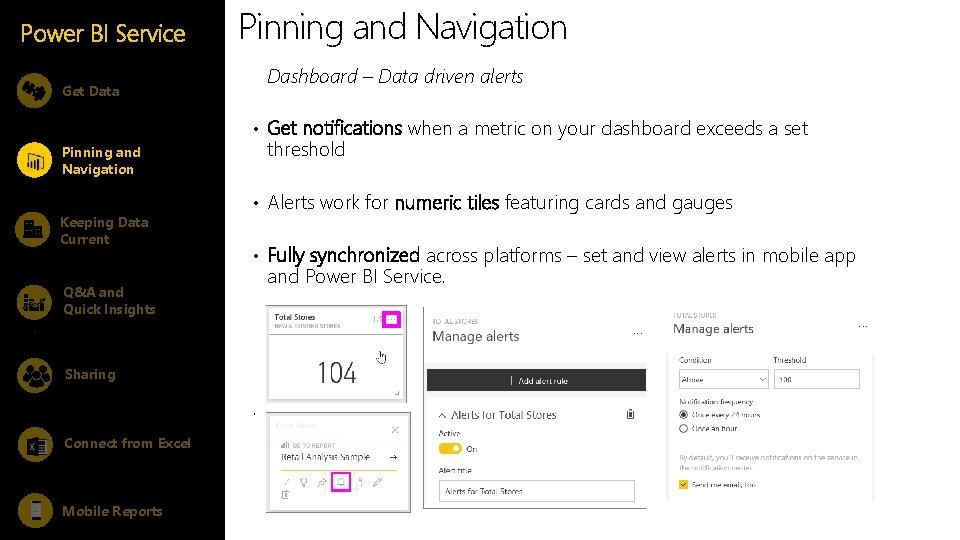Click the Connect from Excel icon
Screen dimensions: 960x540
(x=36, y=444)
